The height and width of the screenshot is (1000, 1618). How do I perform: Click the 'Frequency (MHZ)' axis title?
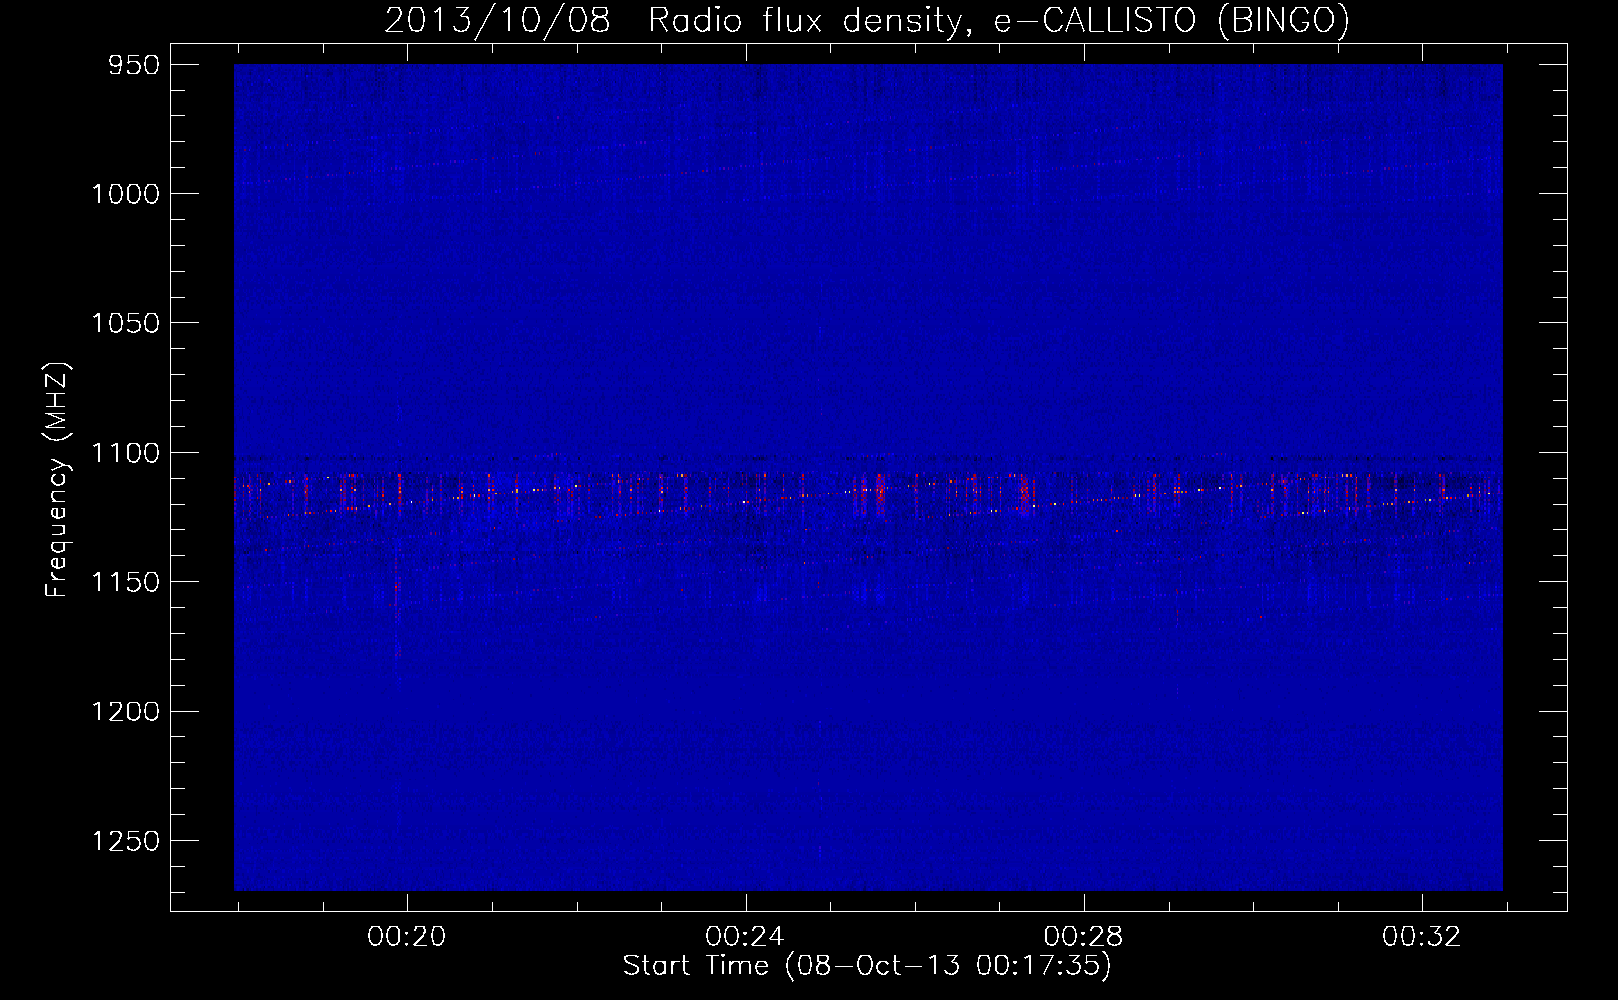tap(57, 480)
